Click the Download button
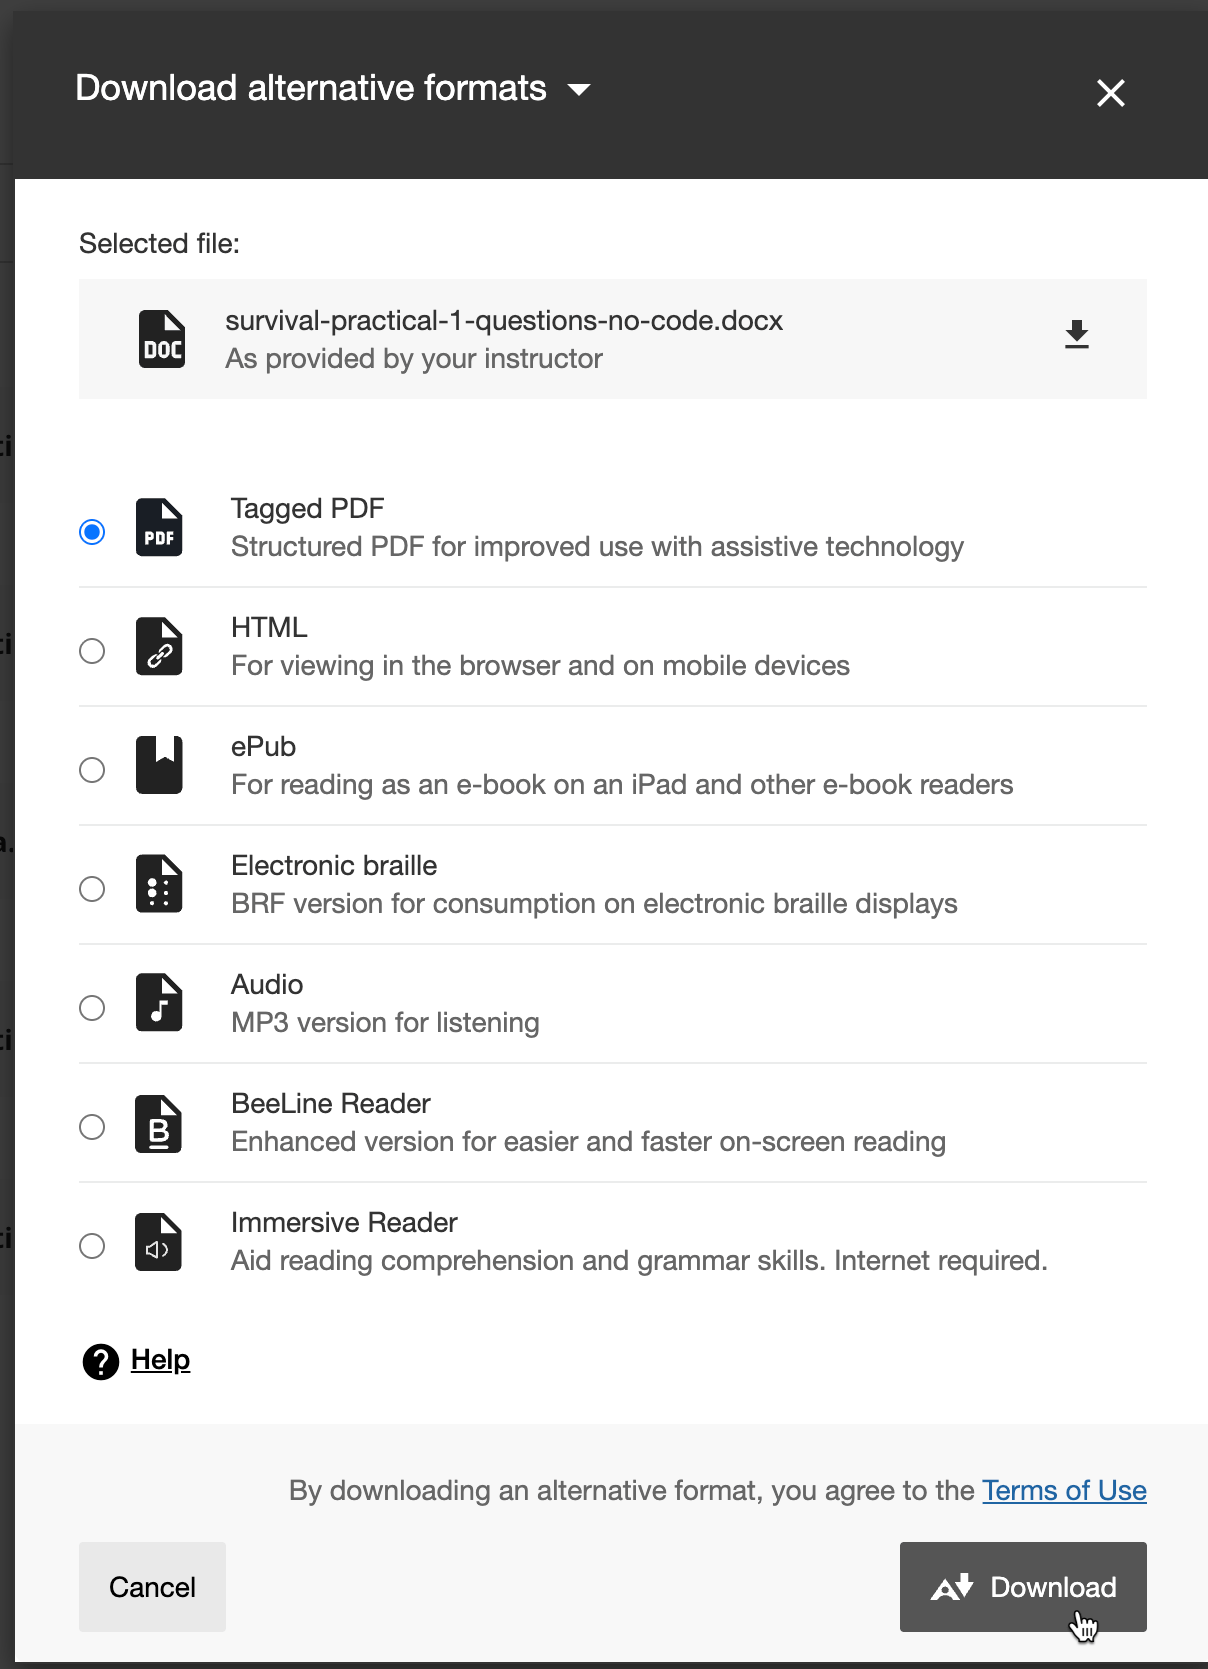The width and height of the screenshot is (1208, 1669). click(x=1023, y=1587)
